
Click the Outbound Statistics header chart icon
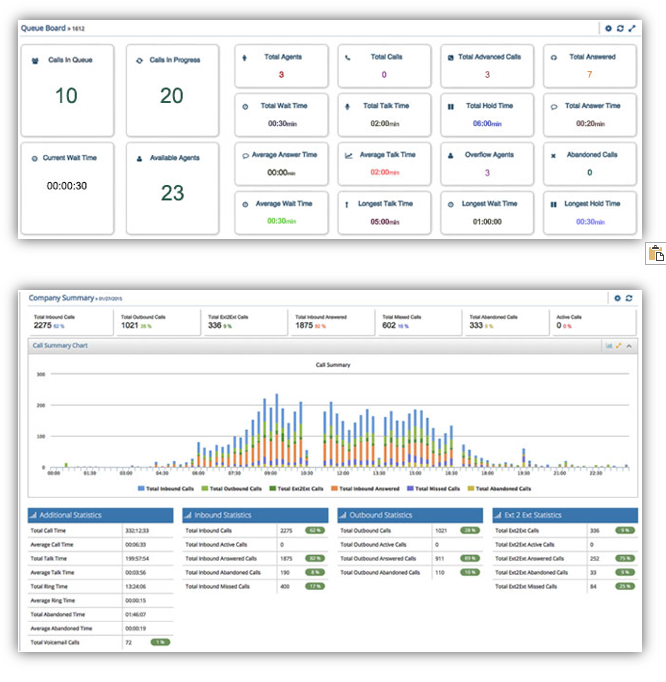(x=343, y=515)
